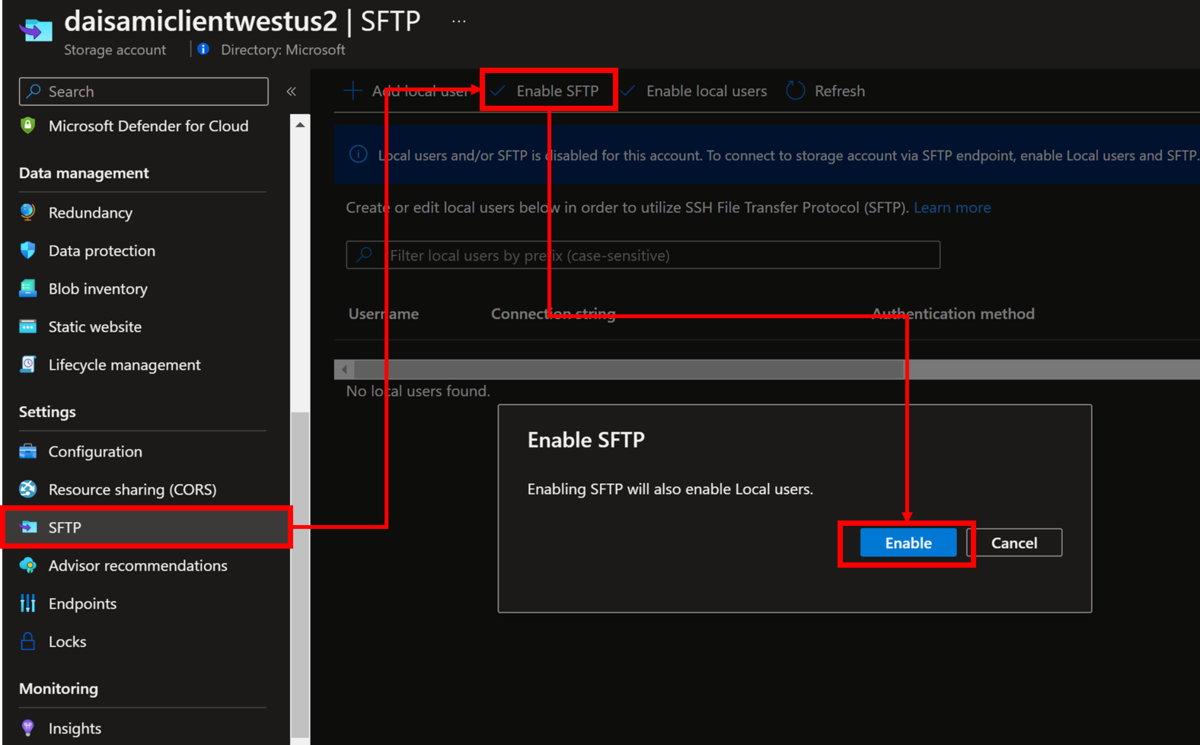Viewport: 1200px width, 745px height.
Task: Click the Refresh toolbar label
Action: (840, 91)
